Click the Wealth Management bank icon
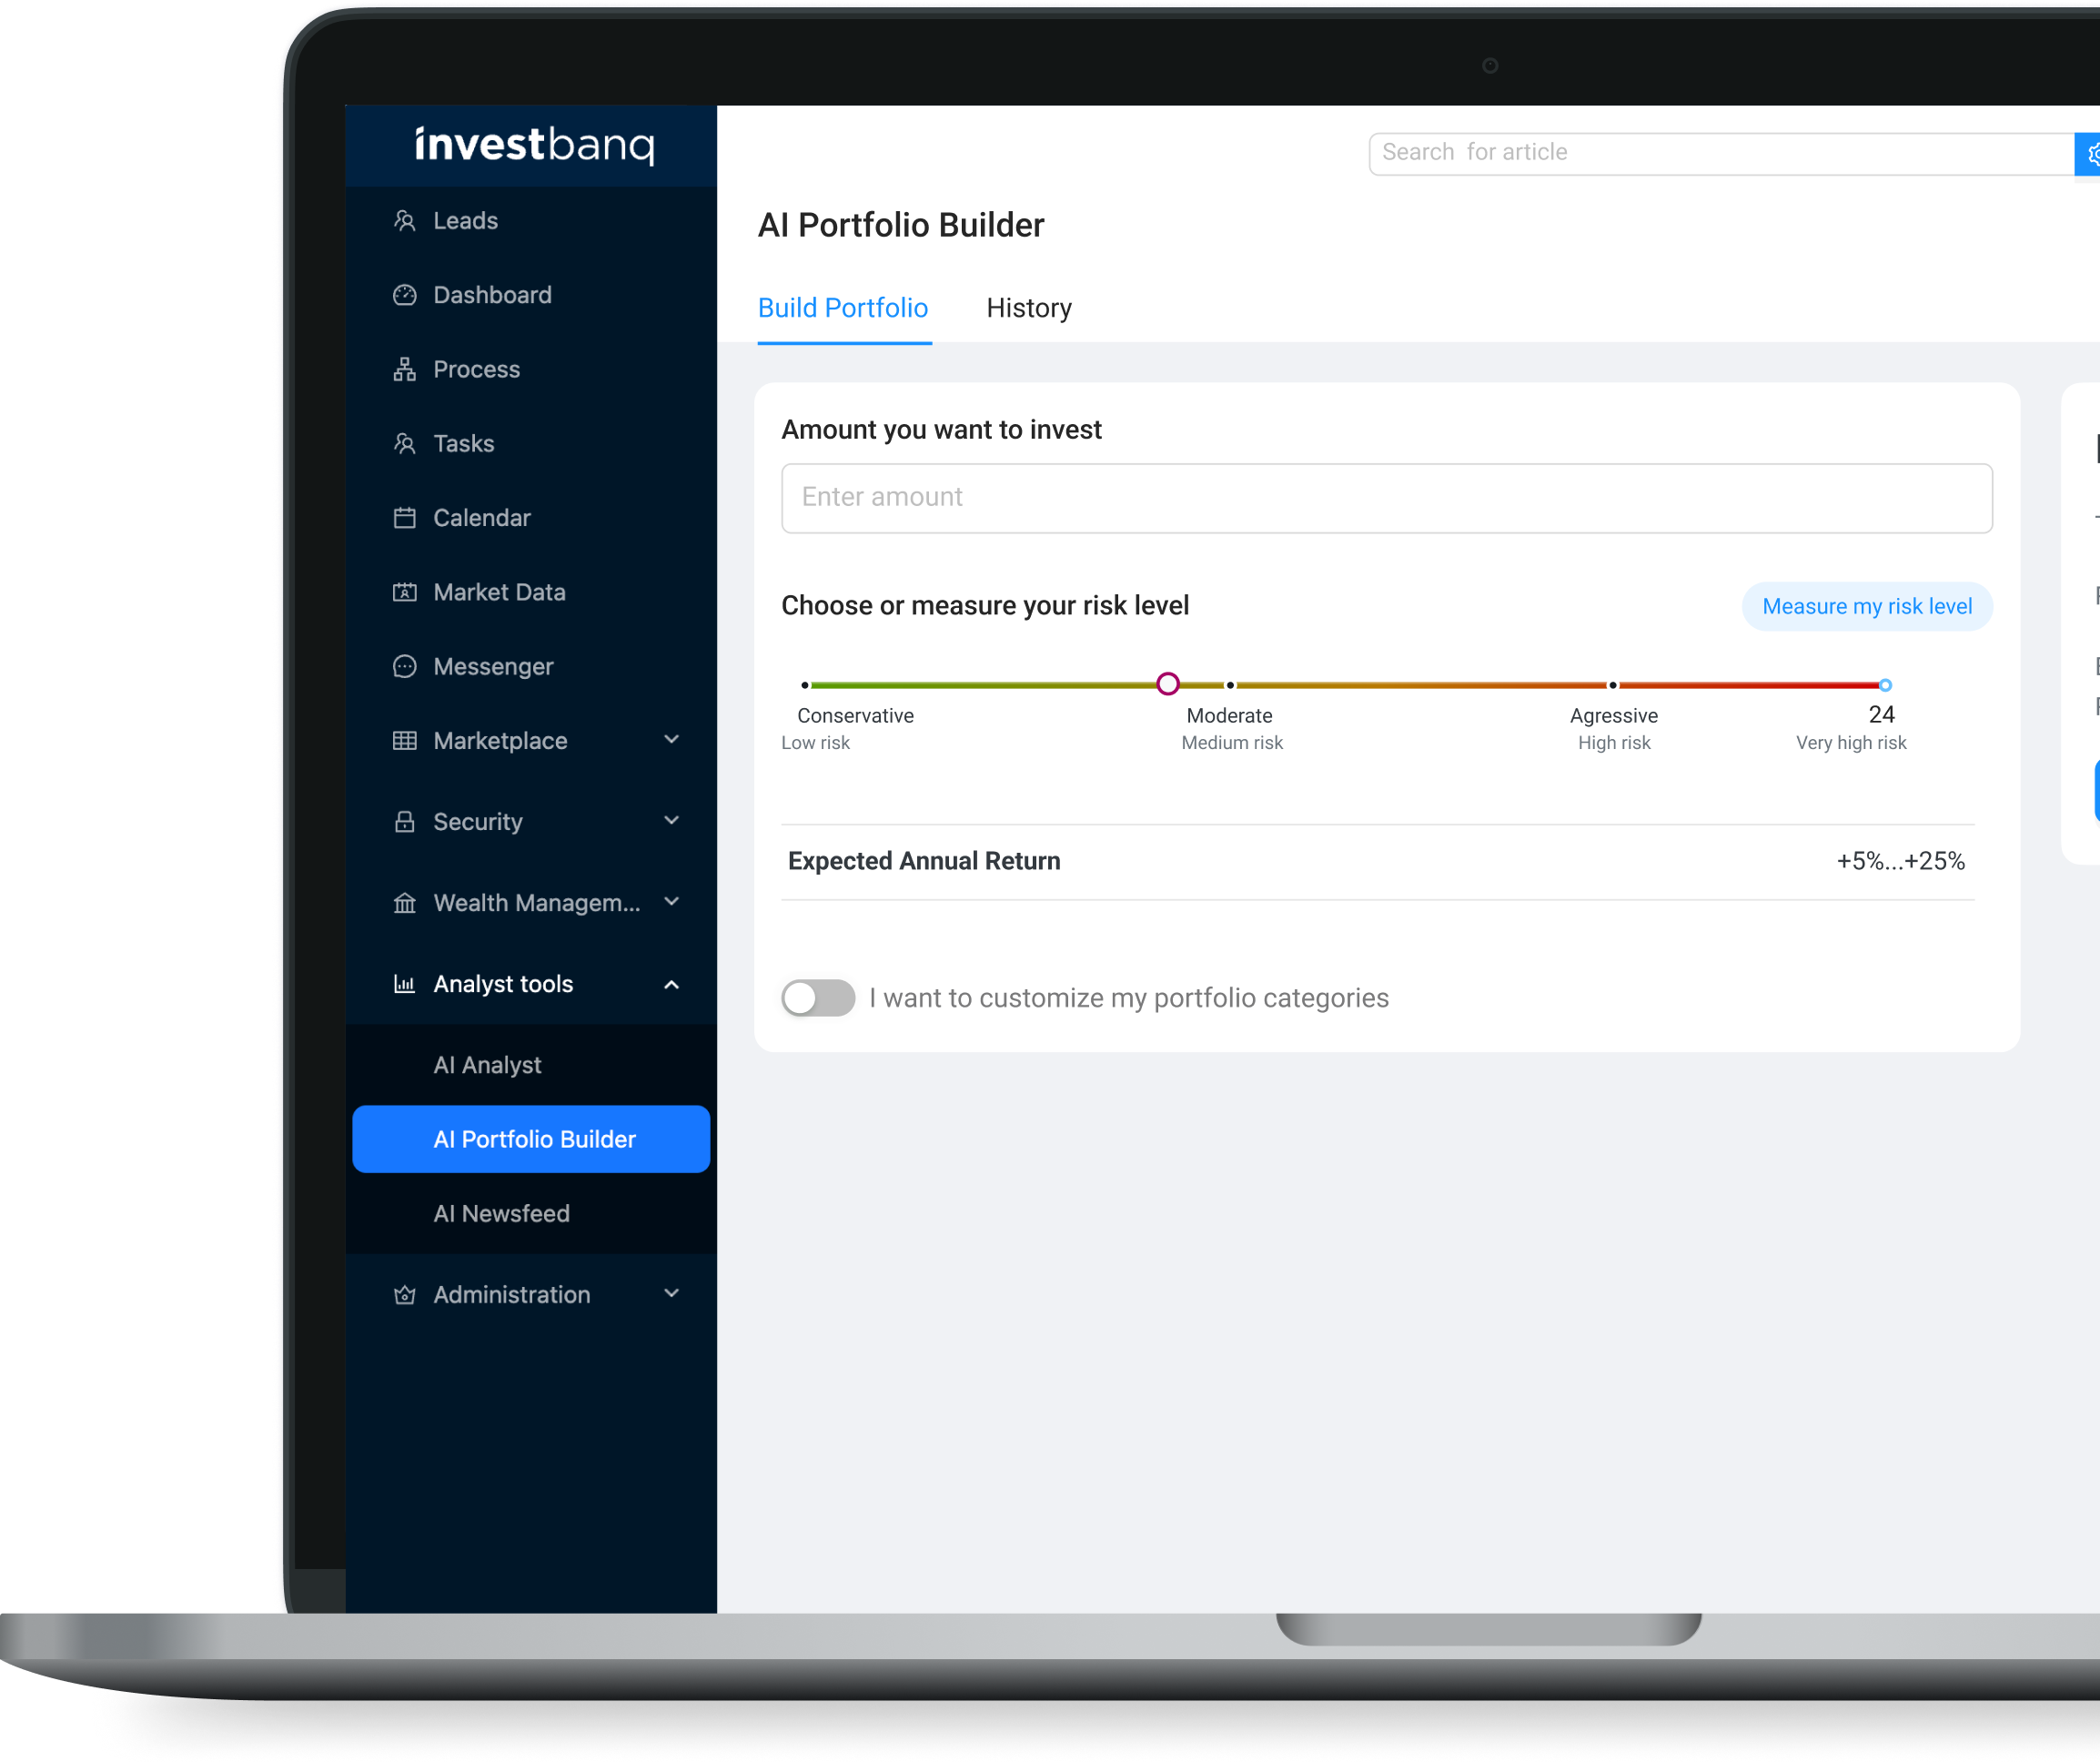Viewport: 2100px width, 1762px height. pos(404,903)
